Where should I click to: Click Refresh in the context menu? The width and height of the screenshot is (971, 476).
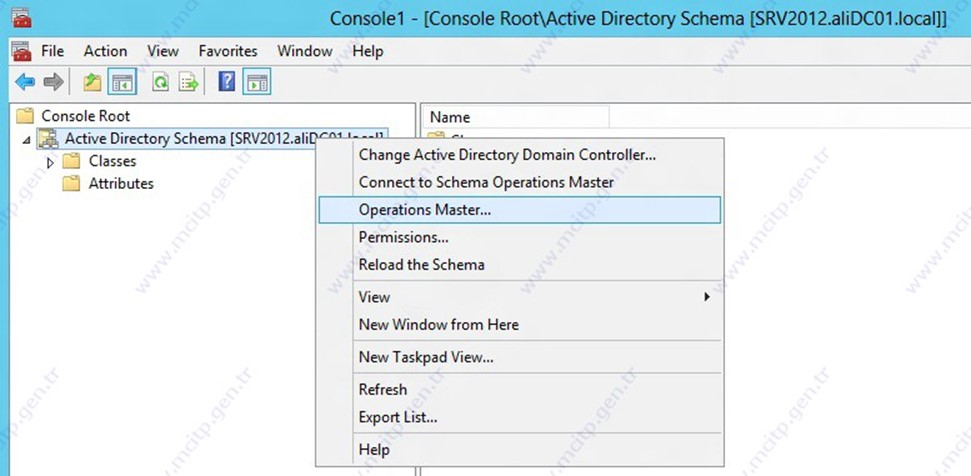[x=519, y=389]
